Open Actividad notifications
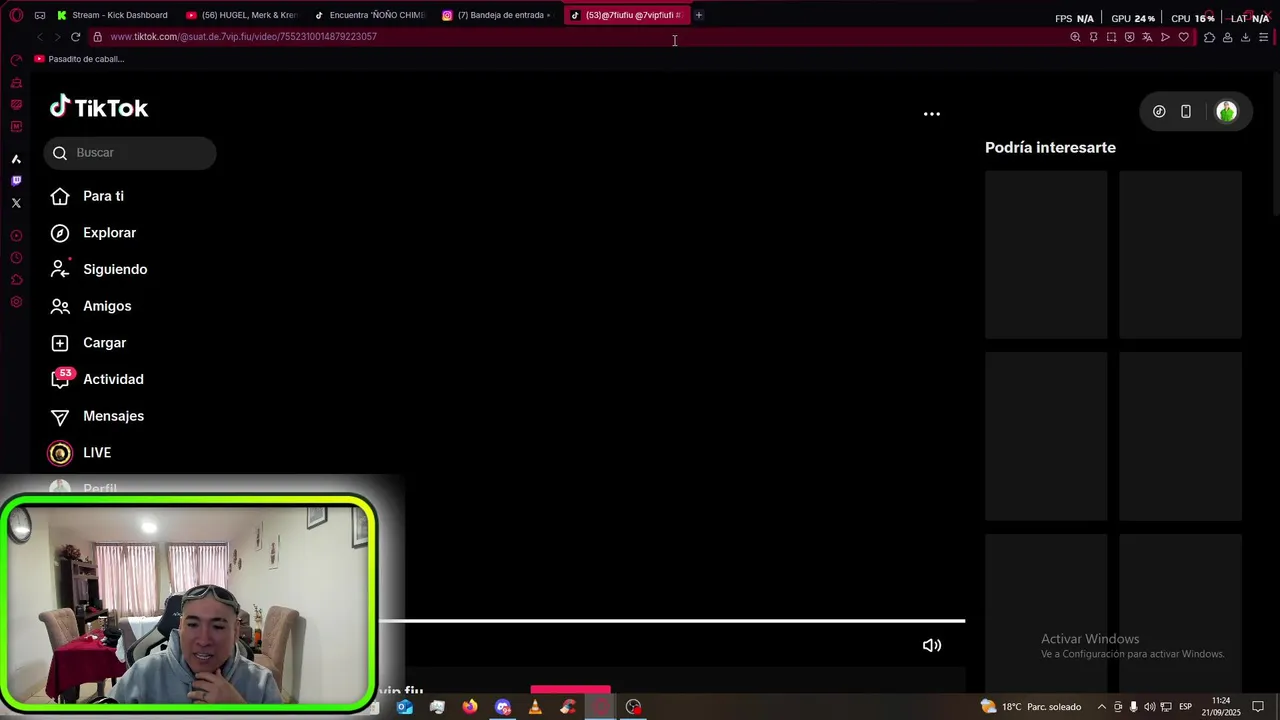The width and height of the screenshot is (1280, 720). click(97, 379)
